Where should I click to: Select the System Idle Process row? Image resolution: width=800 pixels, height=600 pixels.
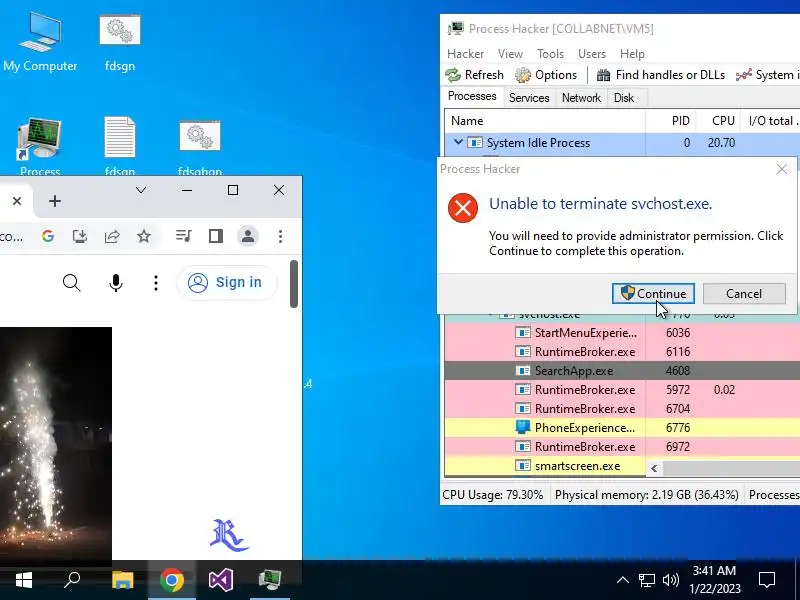click(622, 143)
